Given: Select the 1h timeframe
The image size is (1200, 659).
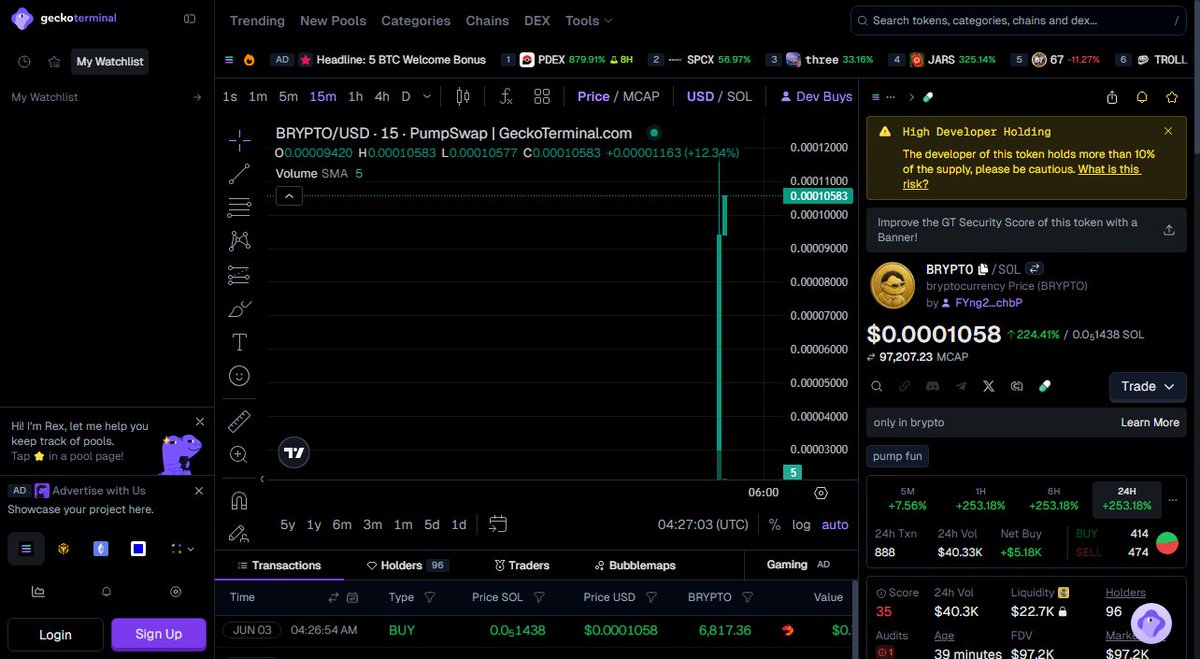Looking at the screenshot, I should [355, 97].
